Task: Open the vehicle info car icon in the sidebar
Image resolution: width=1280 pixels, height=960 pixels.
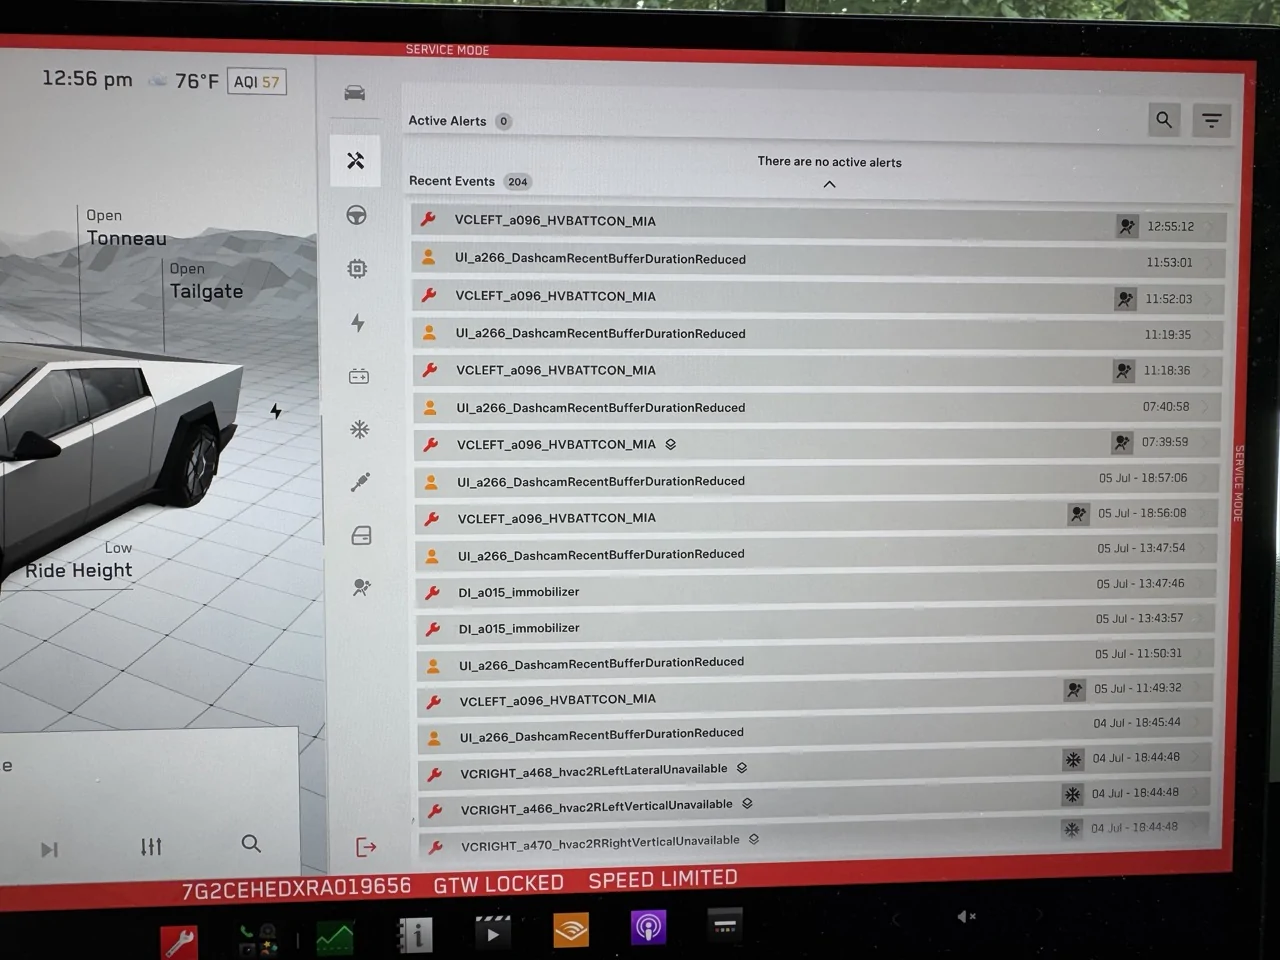Action: (x=355, y=93)
